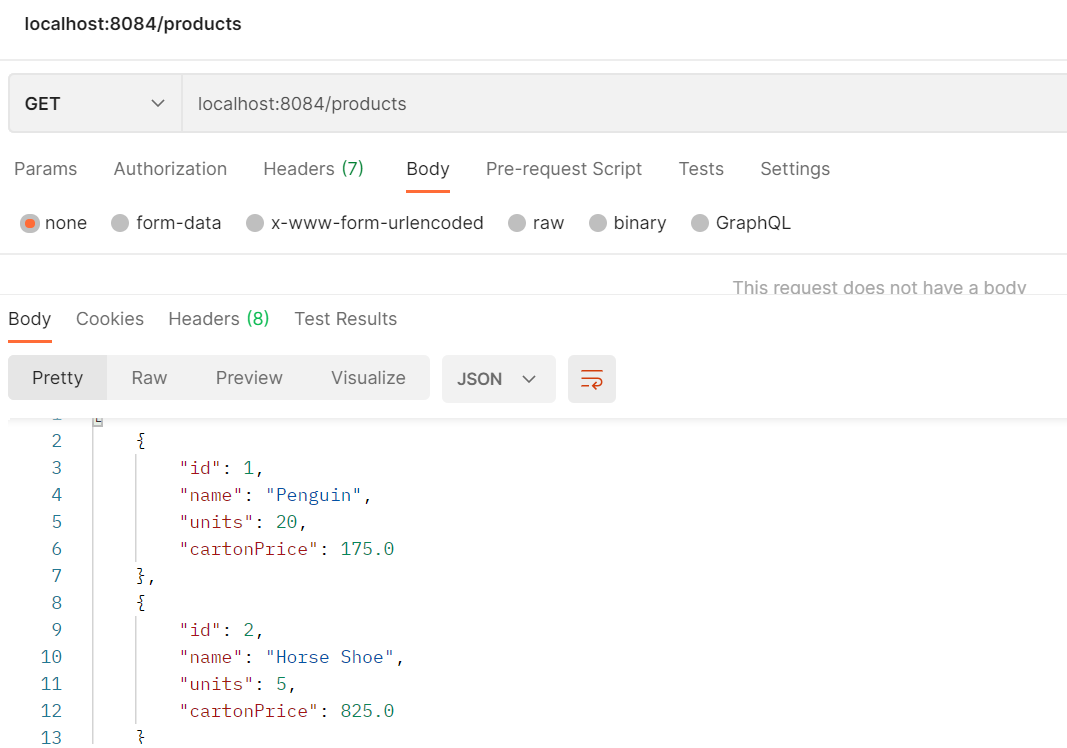Click the cartonPrice value 825.0
Viewport: 1067px width, 748px height.
click(x=367, y=711)
